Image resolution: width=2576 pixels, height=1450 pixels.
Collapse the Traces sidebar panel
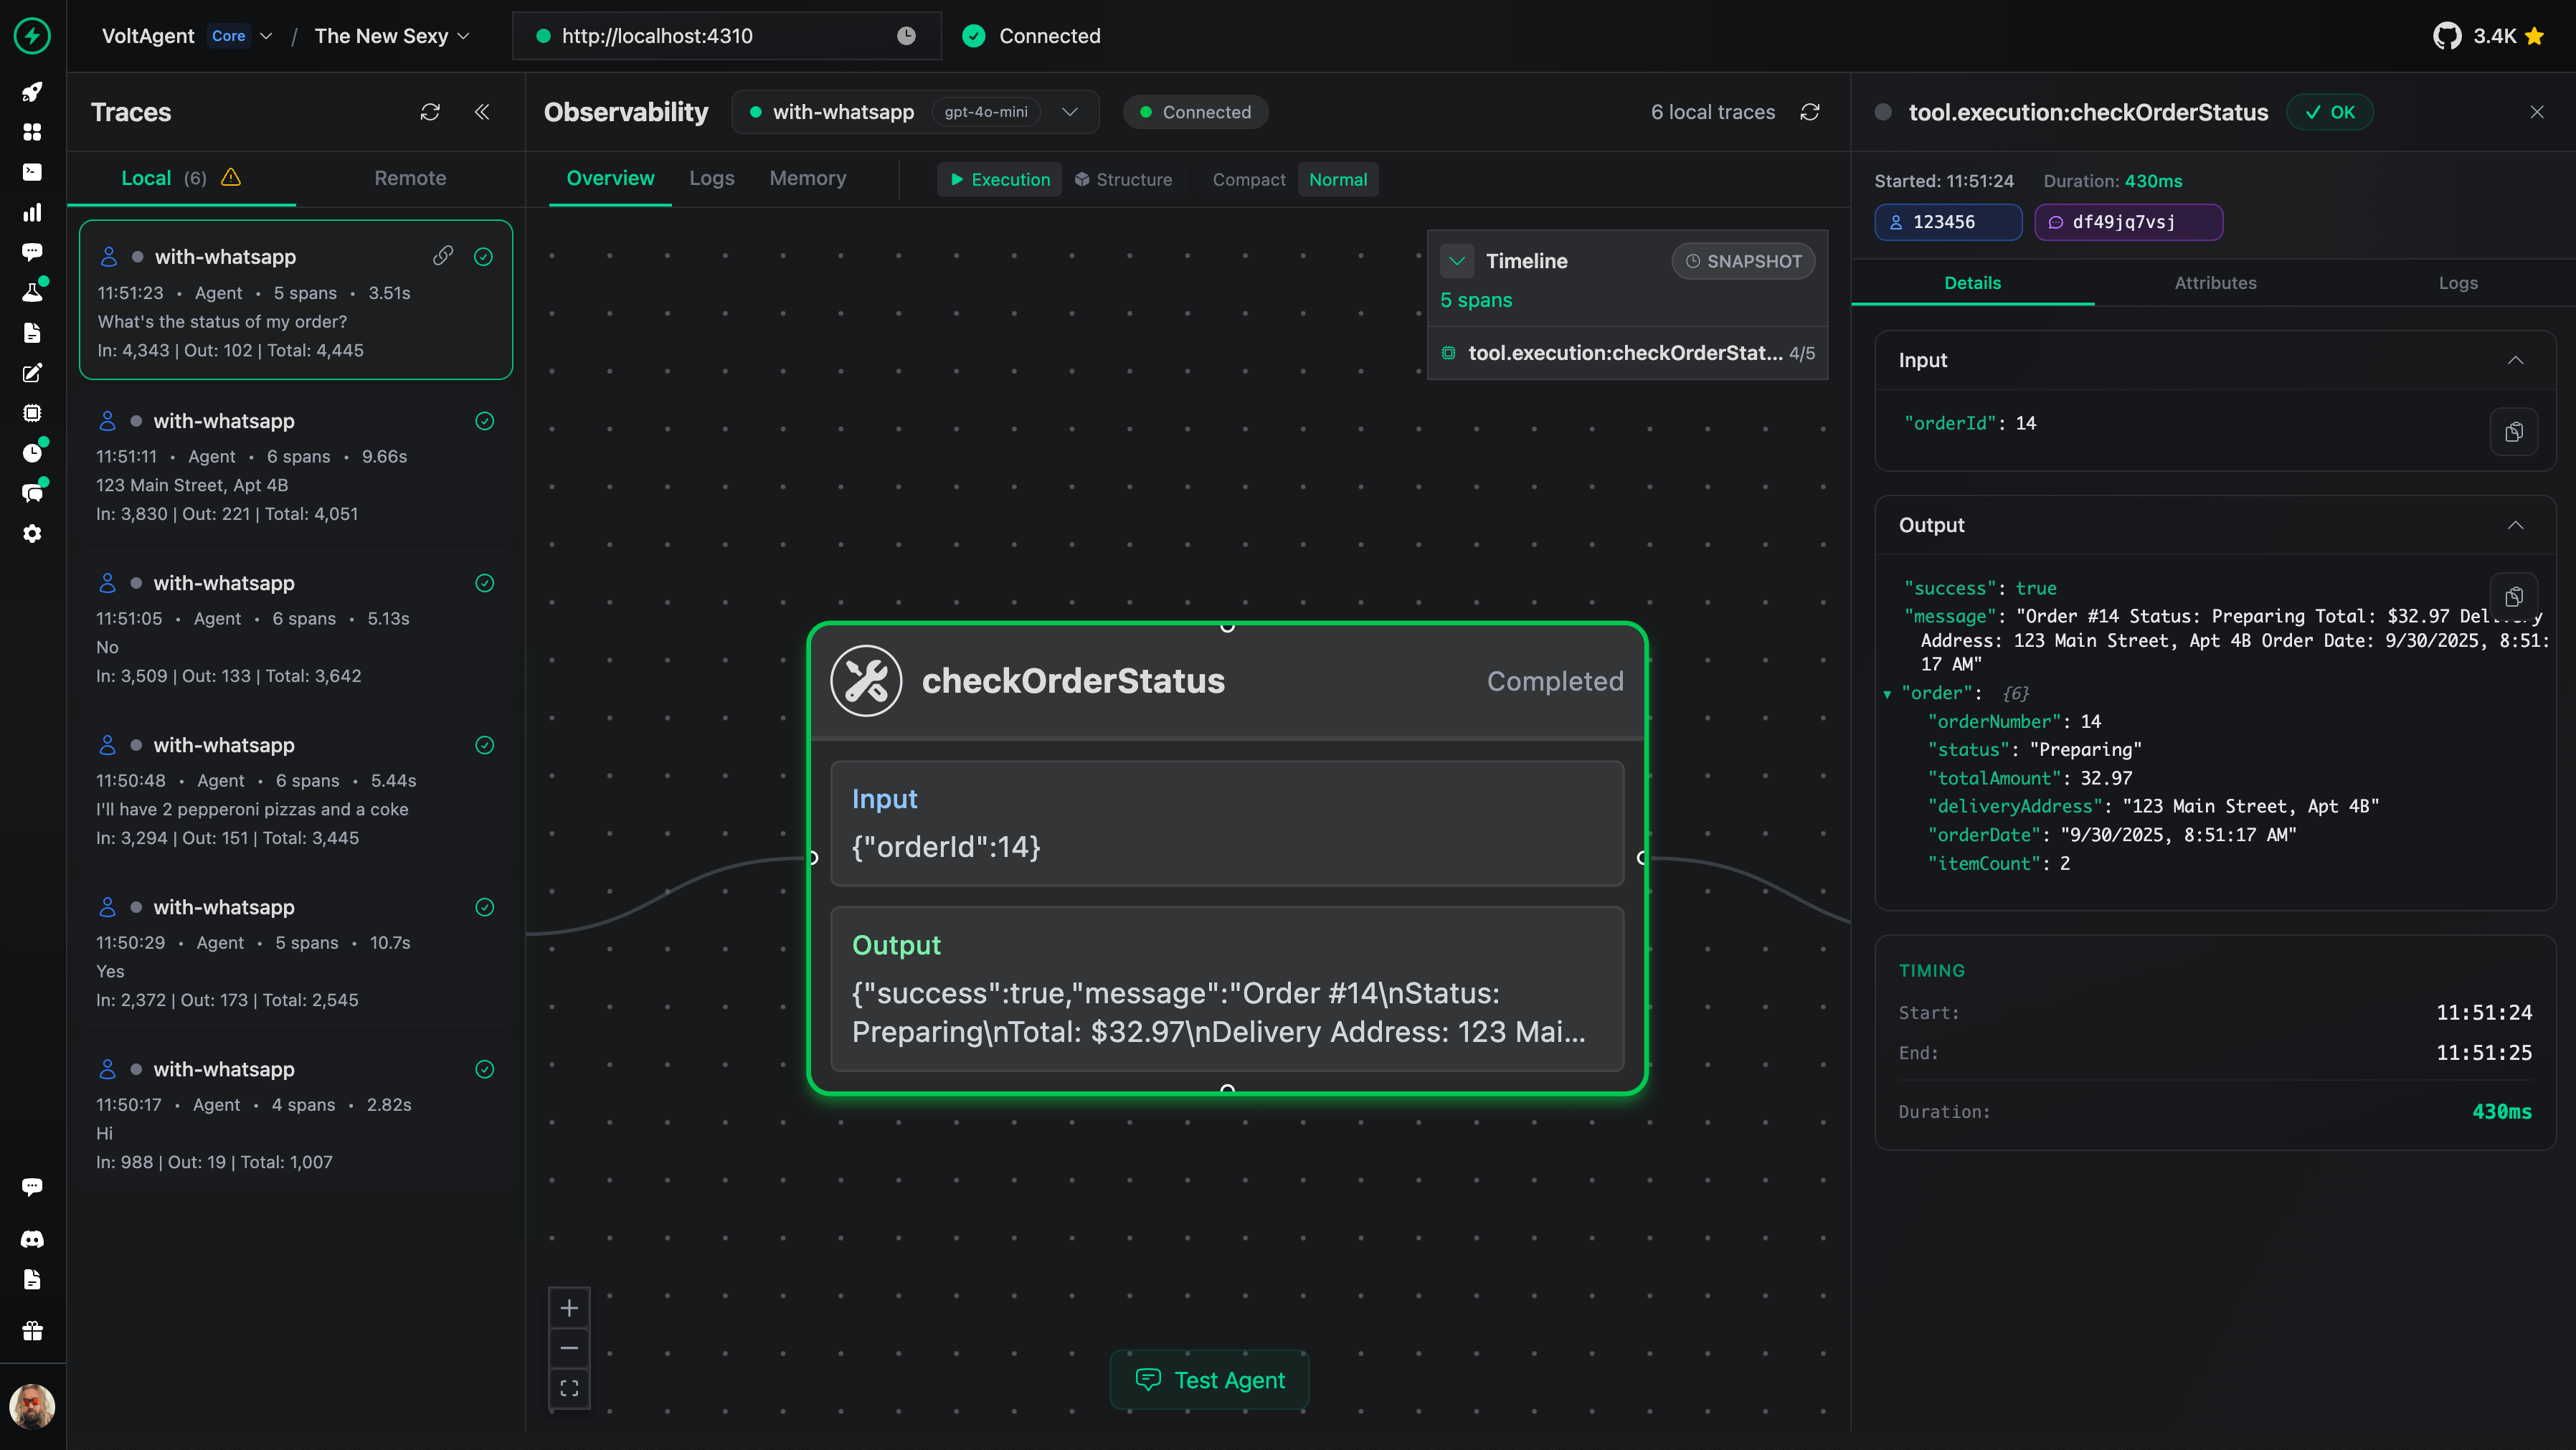coord(482,112)
